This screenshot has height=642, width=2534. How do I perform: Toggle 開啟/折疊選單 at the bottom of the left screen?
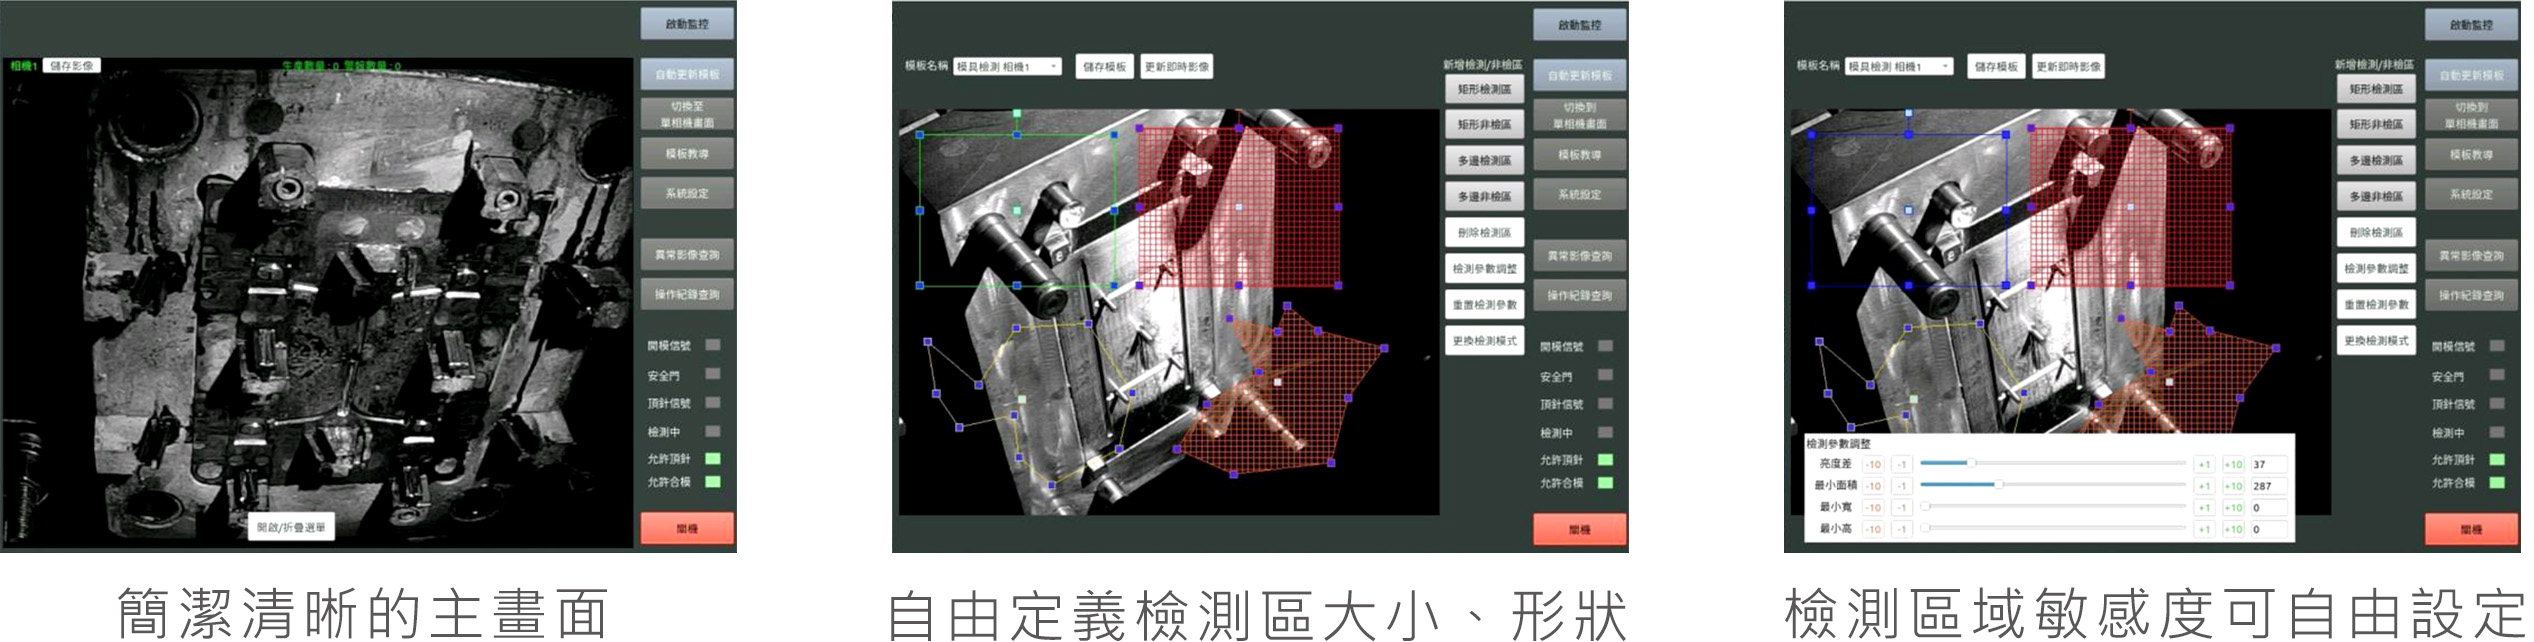pos(291,527)
